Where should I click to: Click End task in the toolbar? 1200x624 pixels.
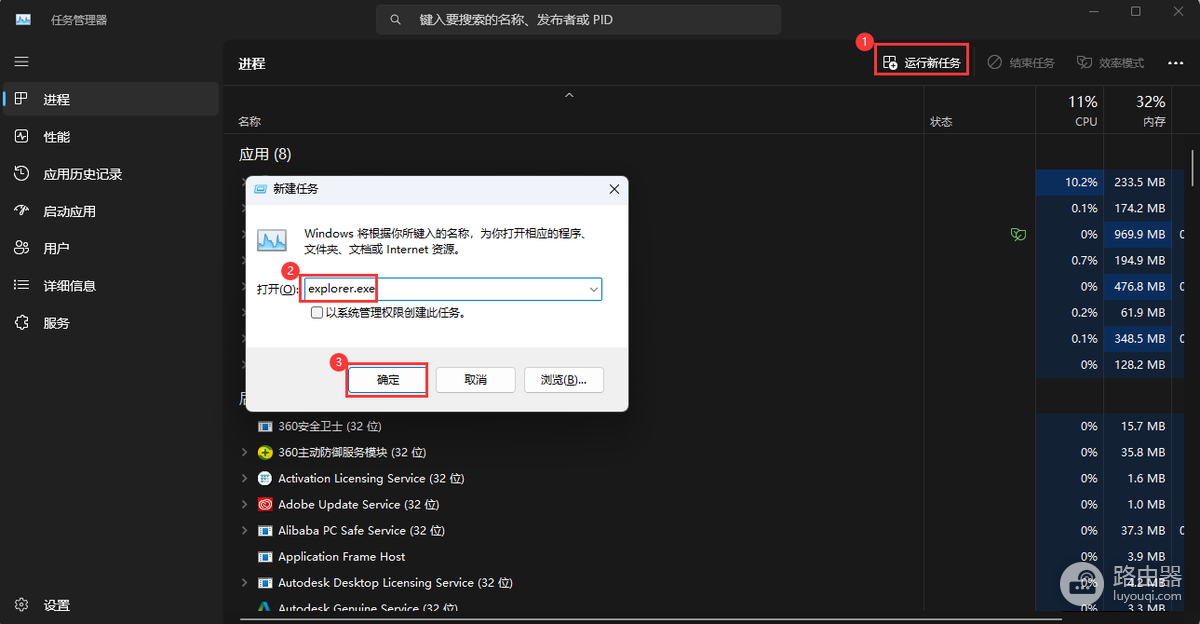click(x=1021, y=62)
